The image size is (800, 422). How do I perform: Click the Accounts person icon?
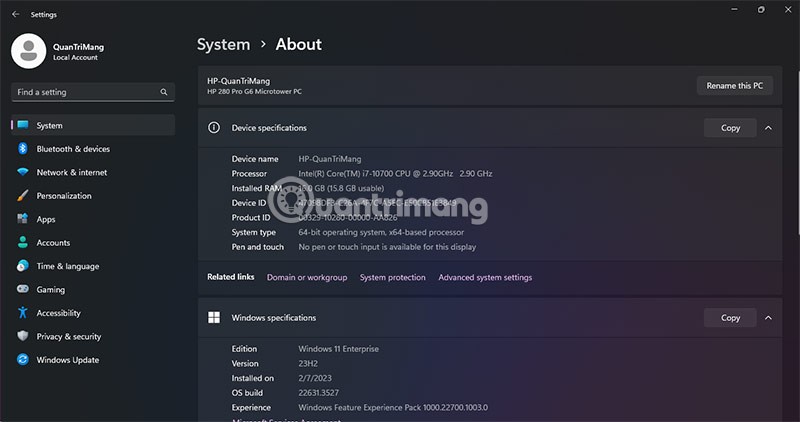click(x=22, y=242)
